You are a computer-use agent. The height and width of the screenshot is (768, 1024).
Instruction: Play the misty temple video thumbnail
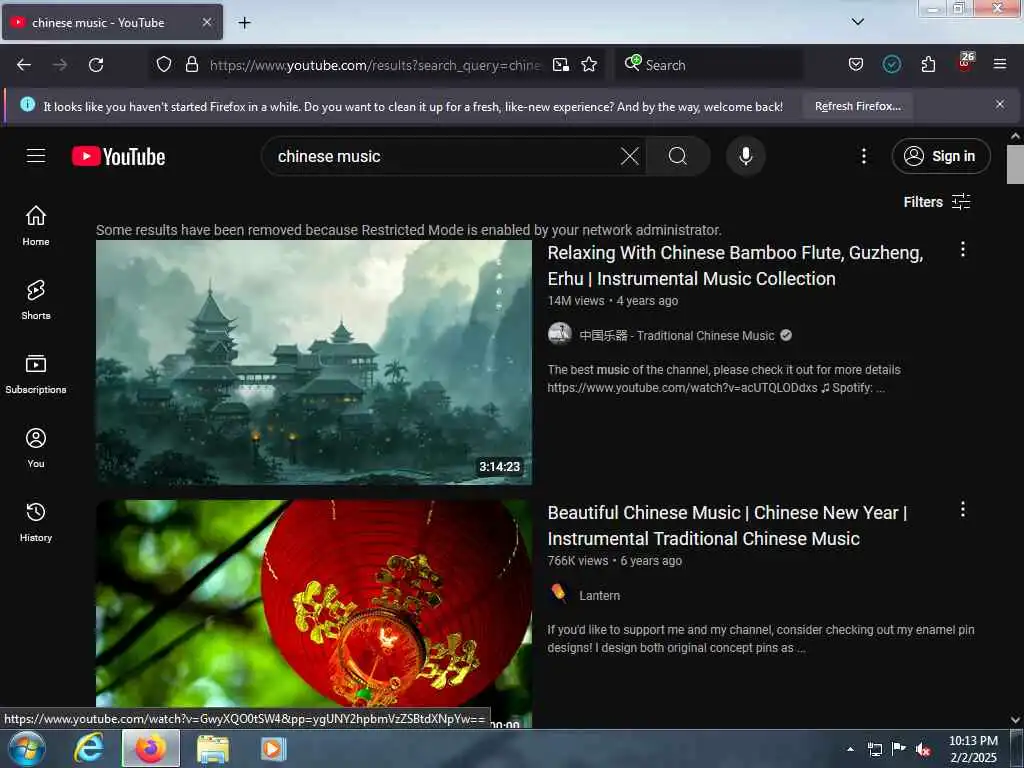pyautogui.click(x=314, y=362)
